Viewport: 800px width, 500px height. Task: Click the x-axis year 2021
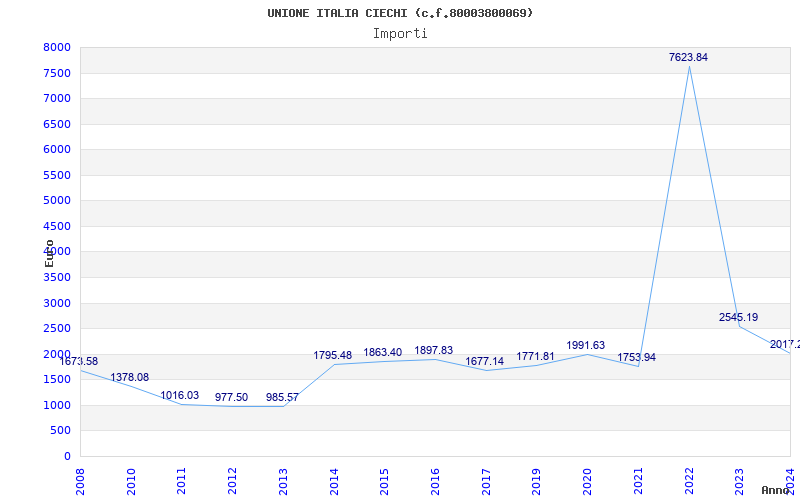point(638,481)
